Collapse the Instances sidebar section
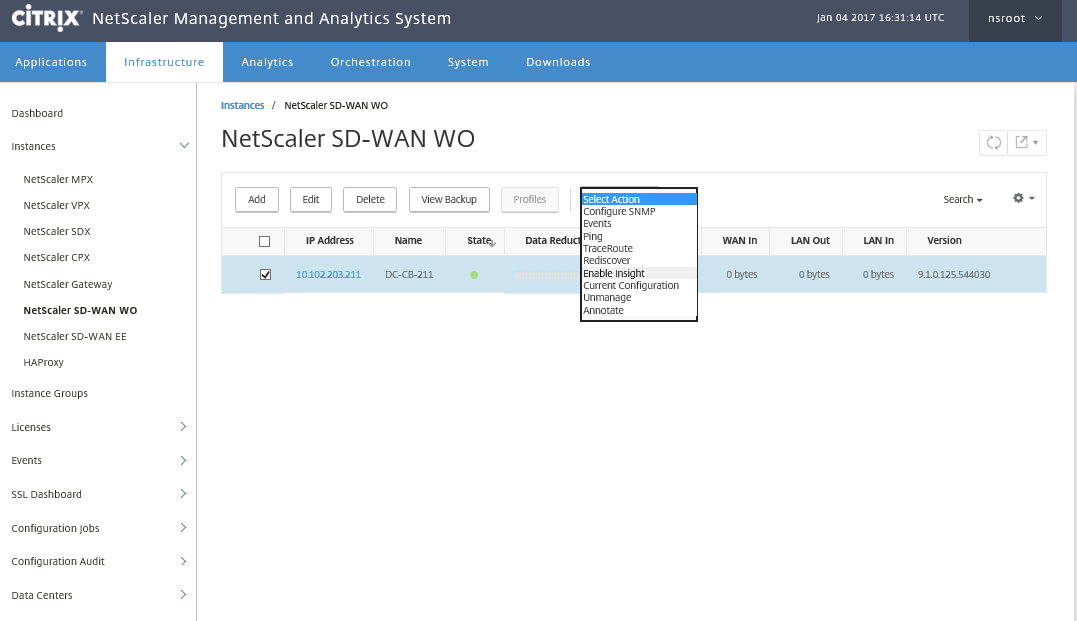Image resolution: width=1077 pixels, height=621 pixels. click(184, 146)
